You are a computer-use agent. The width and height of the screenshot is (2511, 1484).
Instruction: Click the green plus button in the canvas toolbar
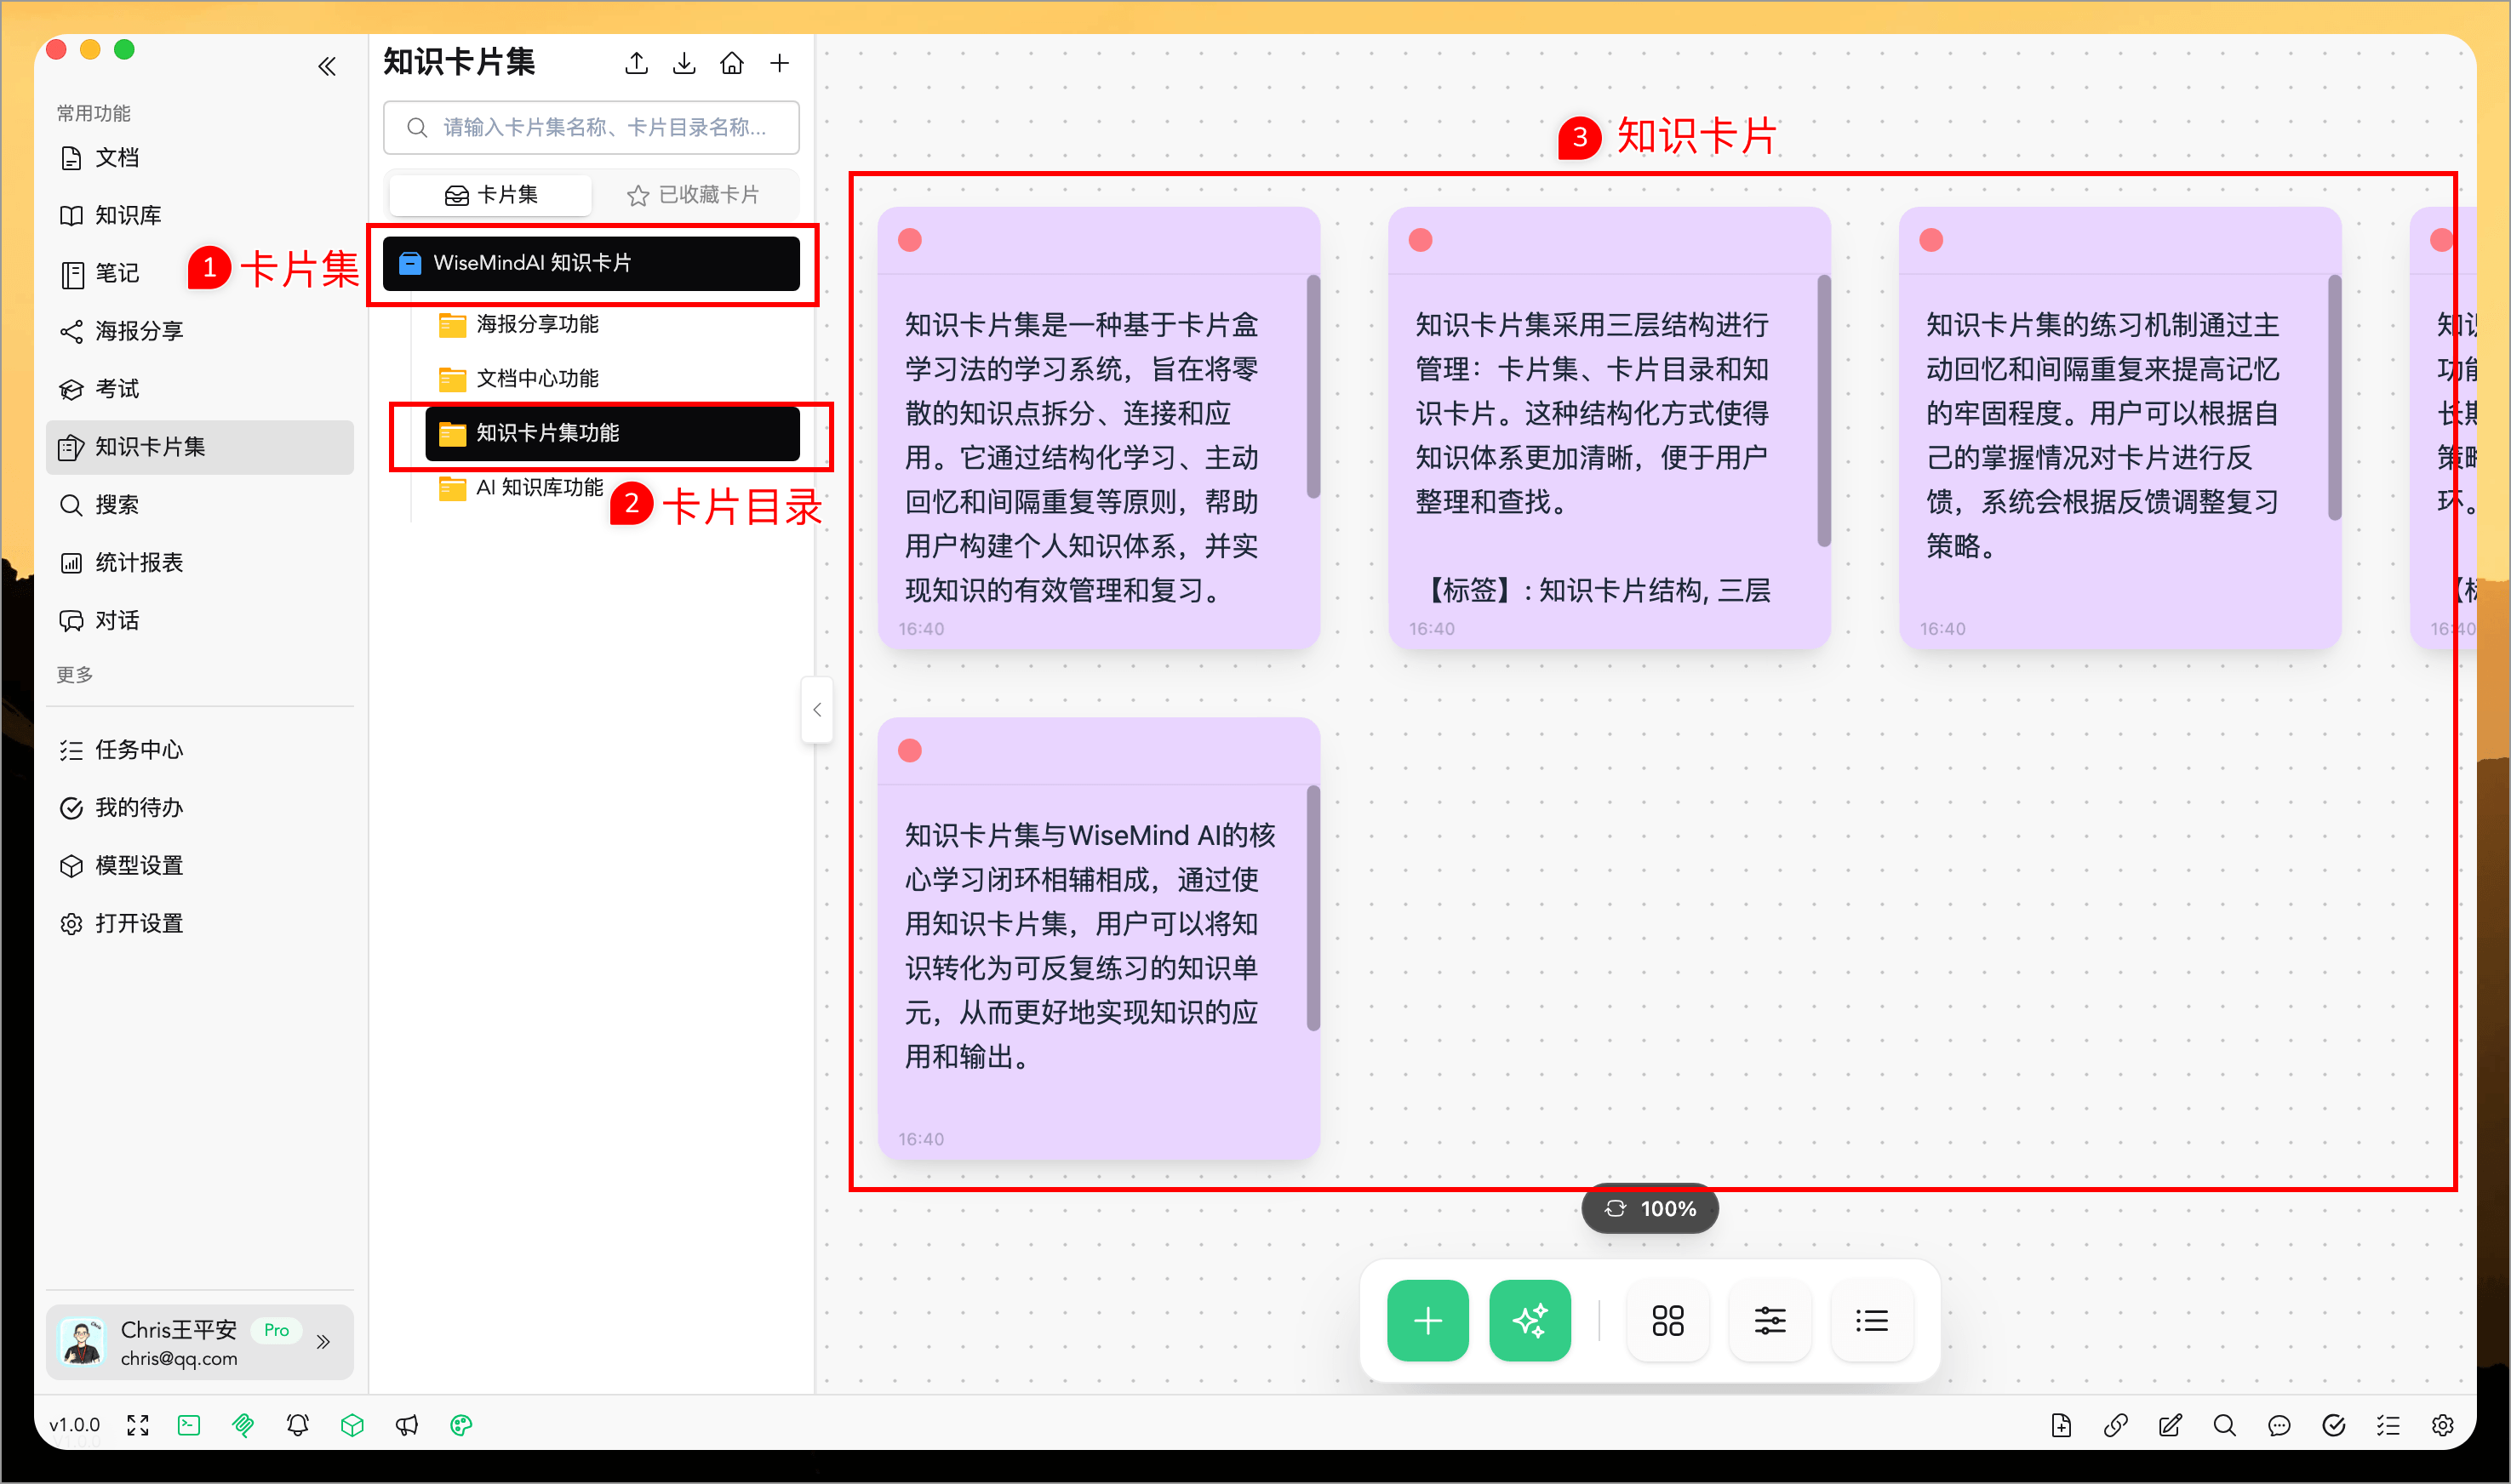coord(1427,1320)
